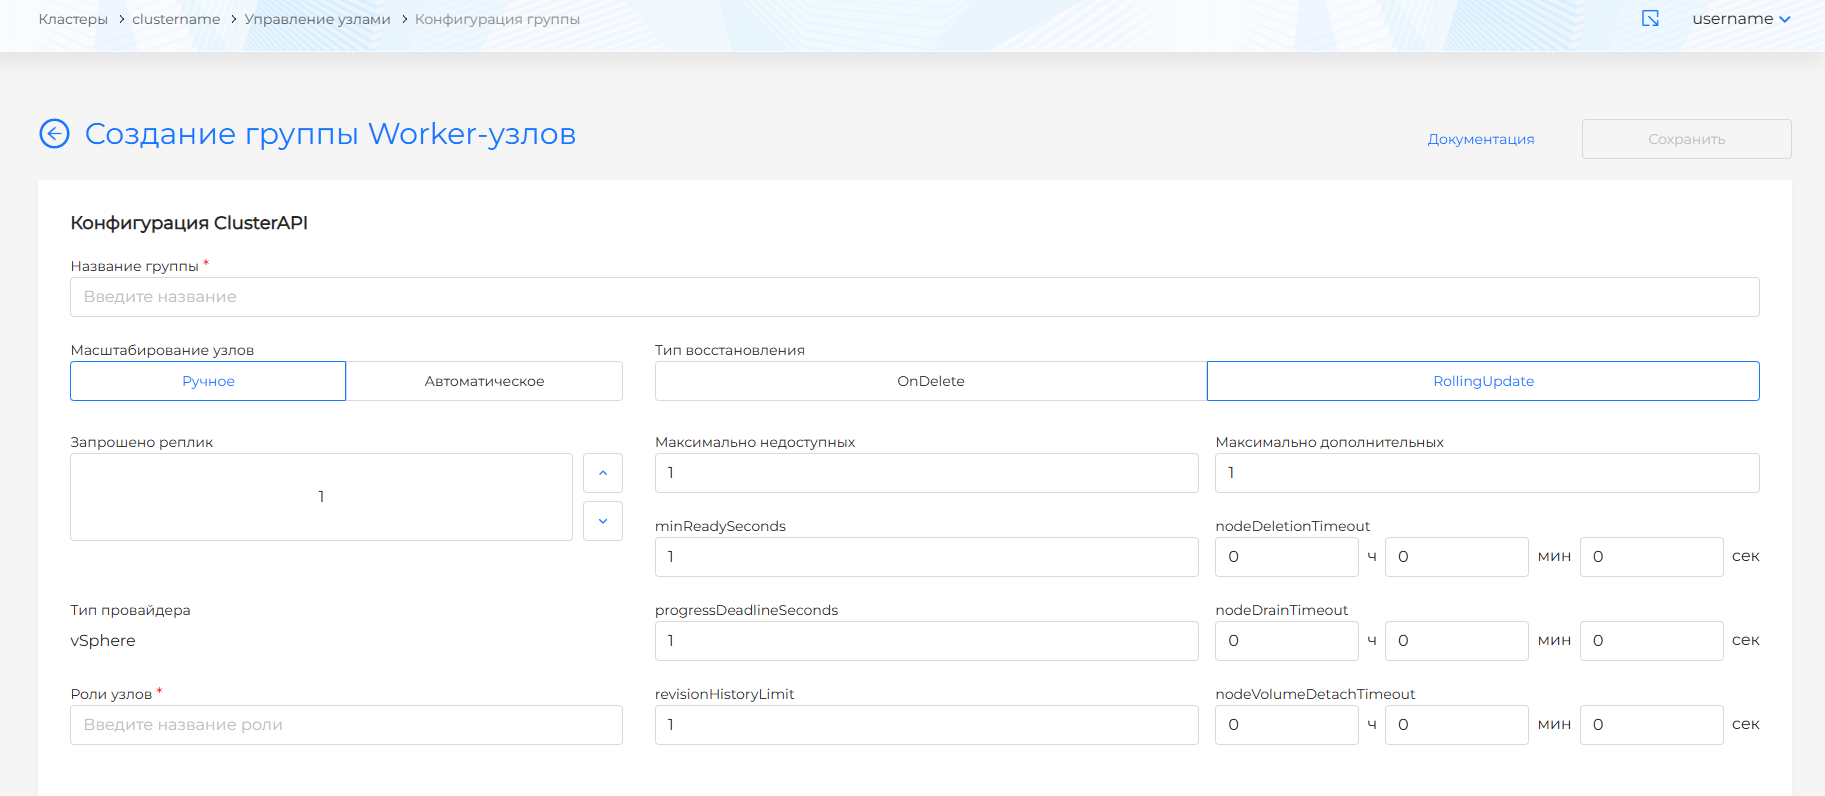Viewport: 1825px width, 796px height.
Task: Click the nodeDrainTimeout seconds field
Action: (x=1650, y=641)
